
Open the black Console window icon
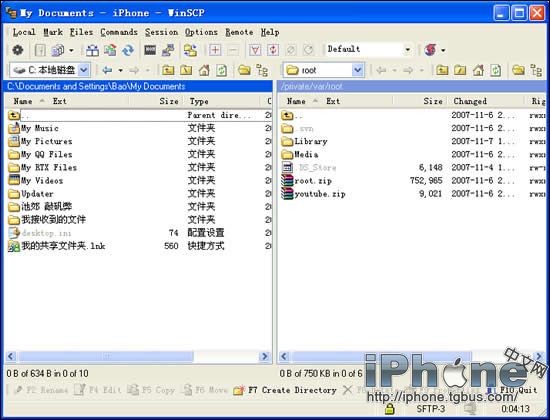click(150, 50)
